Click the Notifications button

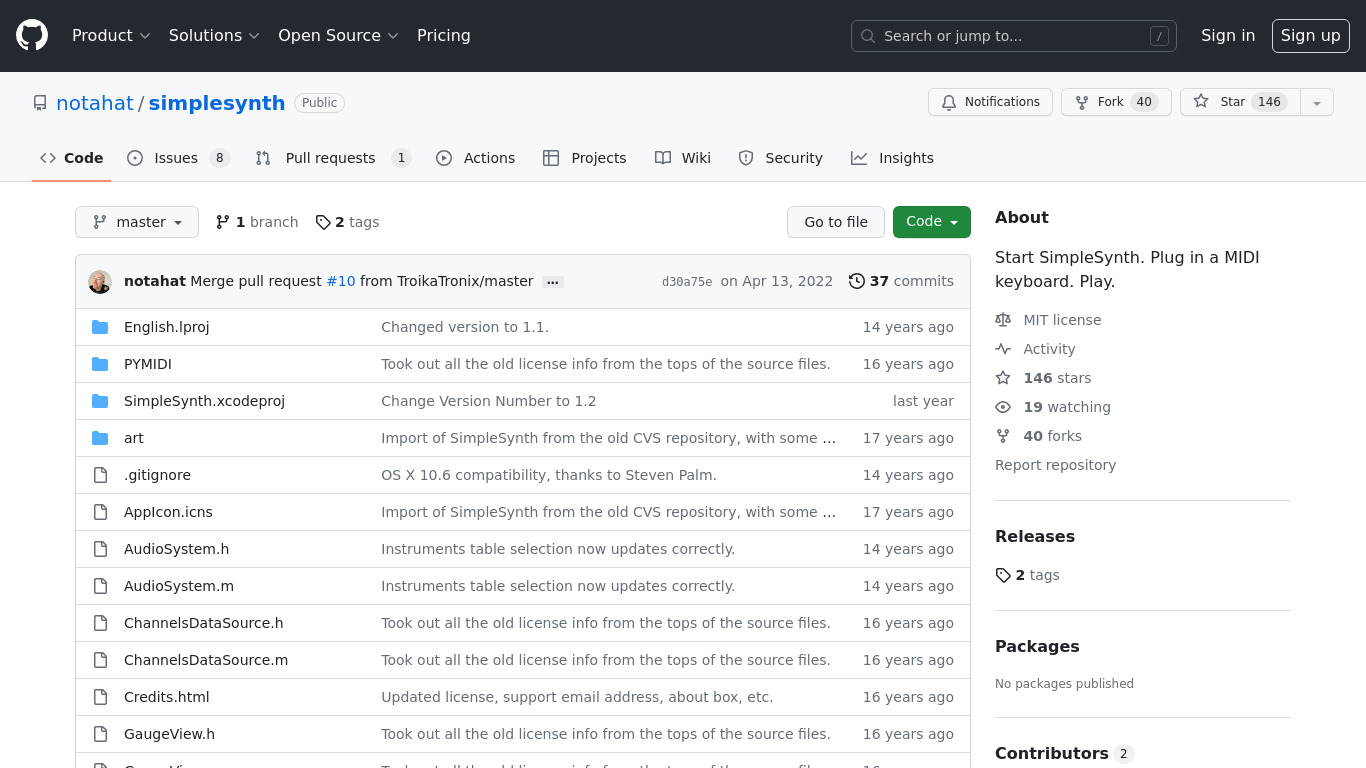pos(990,102)
